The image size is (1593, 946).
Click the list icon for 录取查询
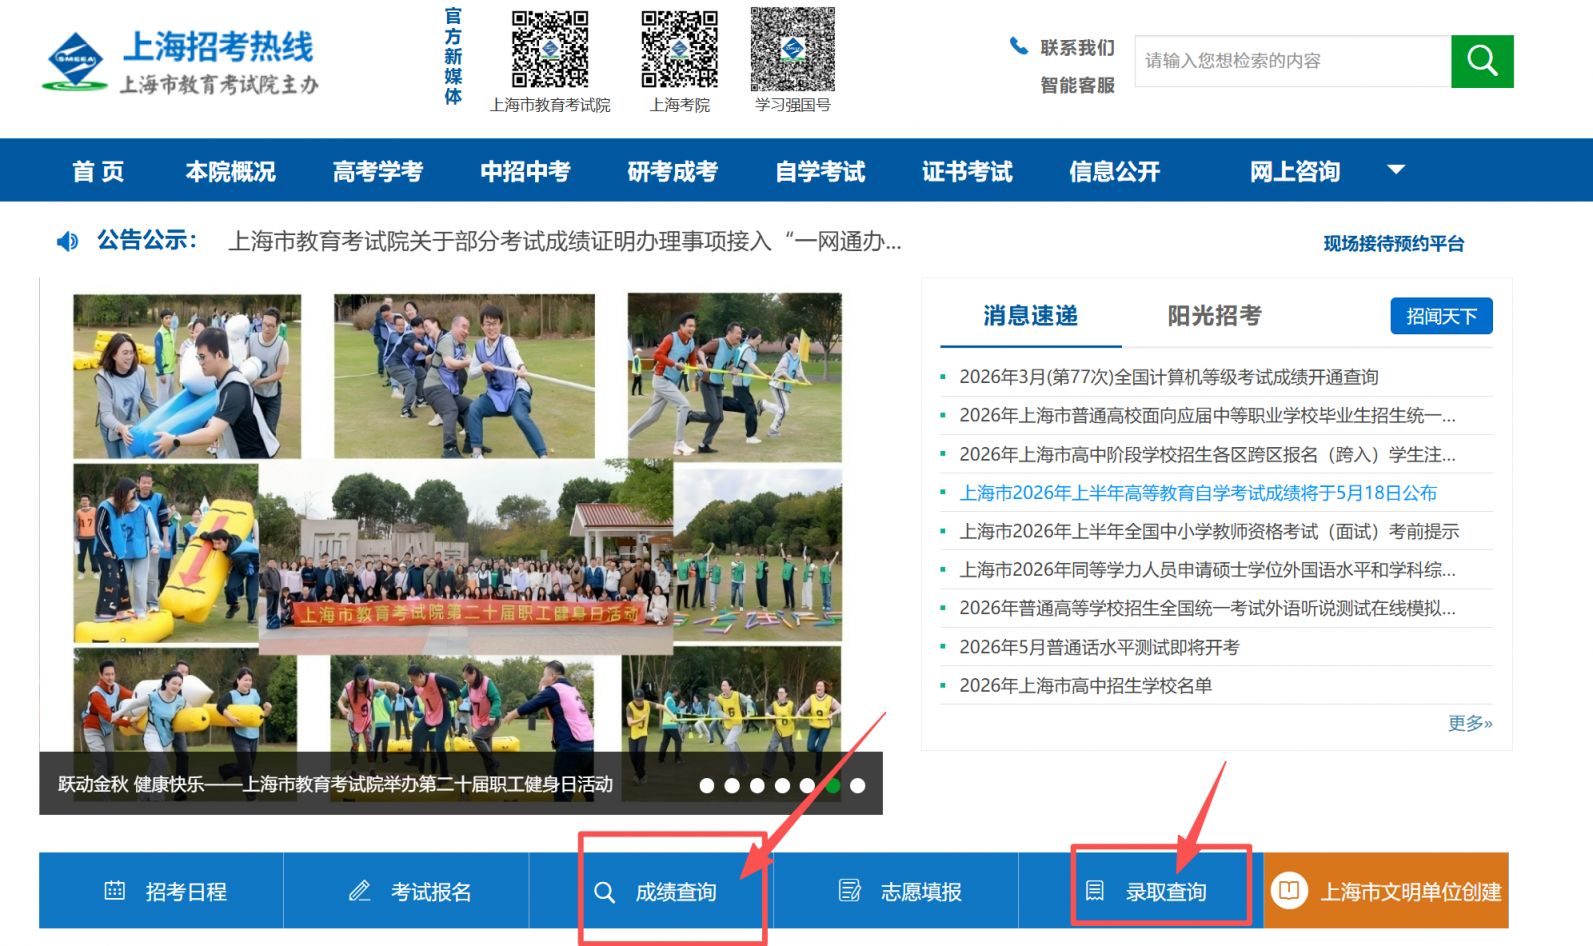tap(1095, 890)
